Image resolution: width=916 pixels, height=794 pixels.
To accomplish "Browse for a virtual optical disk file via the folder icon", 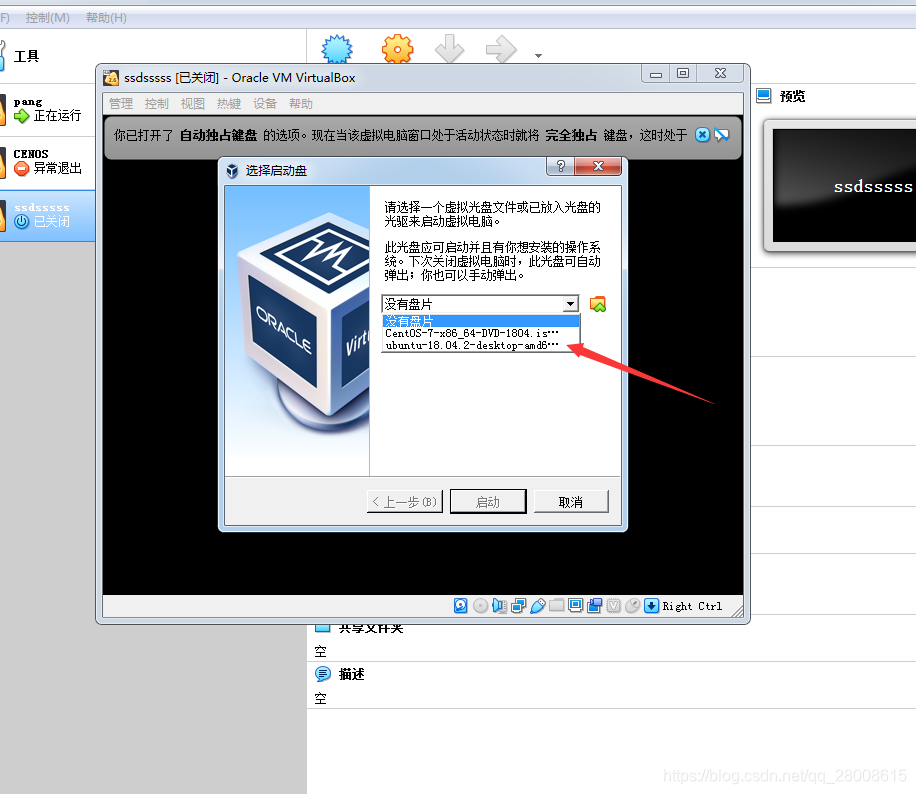I will (598, 304).
